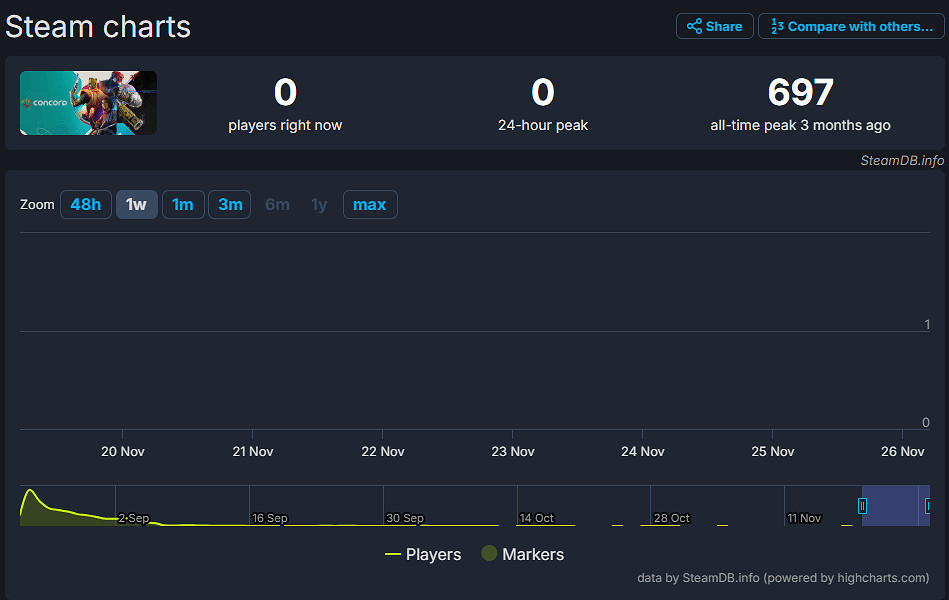Toggle the Markers series in legend
This screenshot has height=600, width=949.
522,554
